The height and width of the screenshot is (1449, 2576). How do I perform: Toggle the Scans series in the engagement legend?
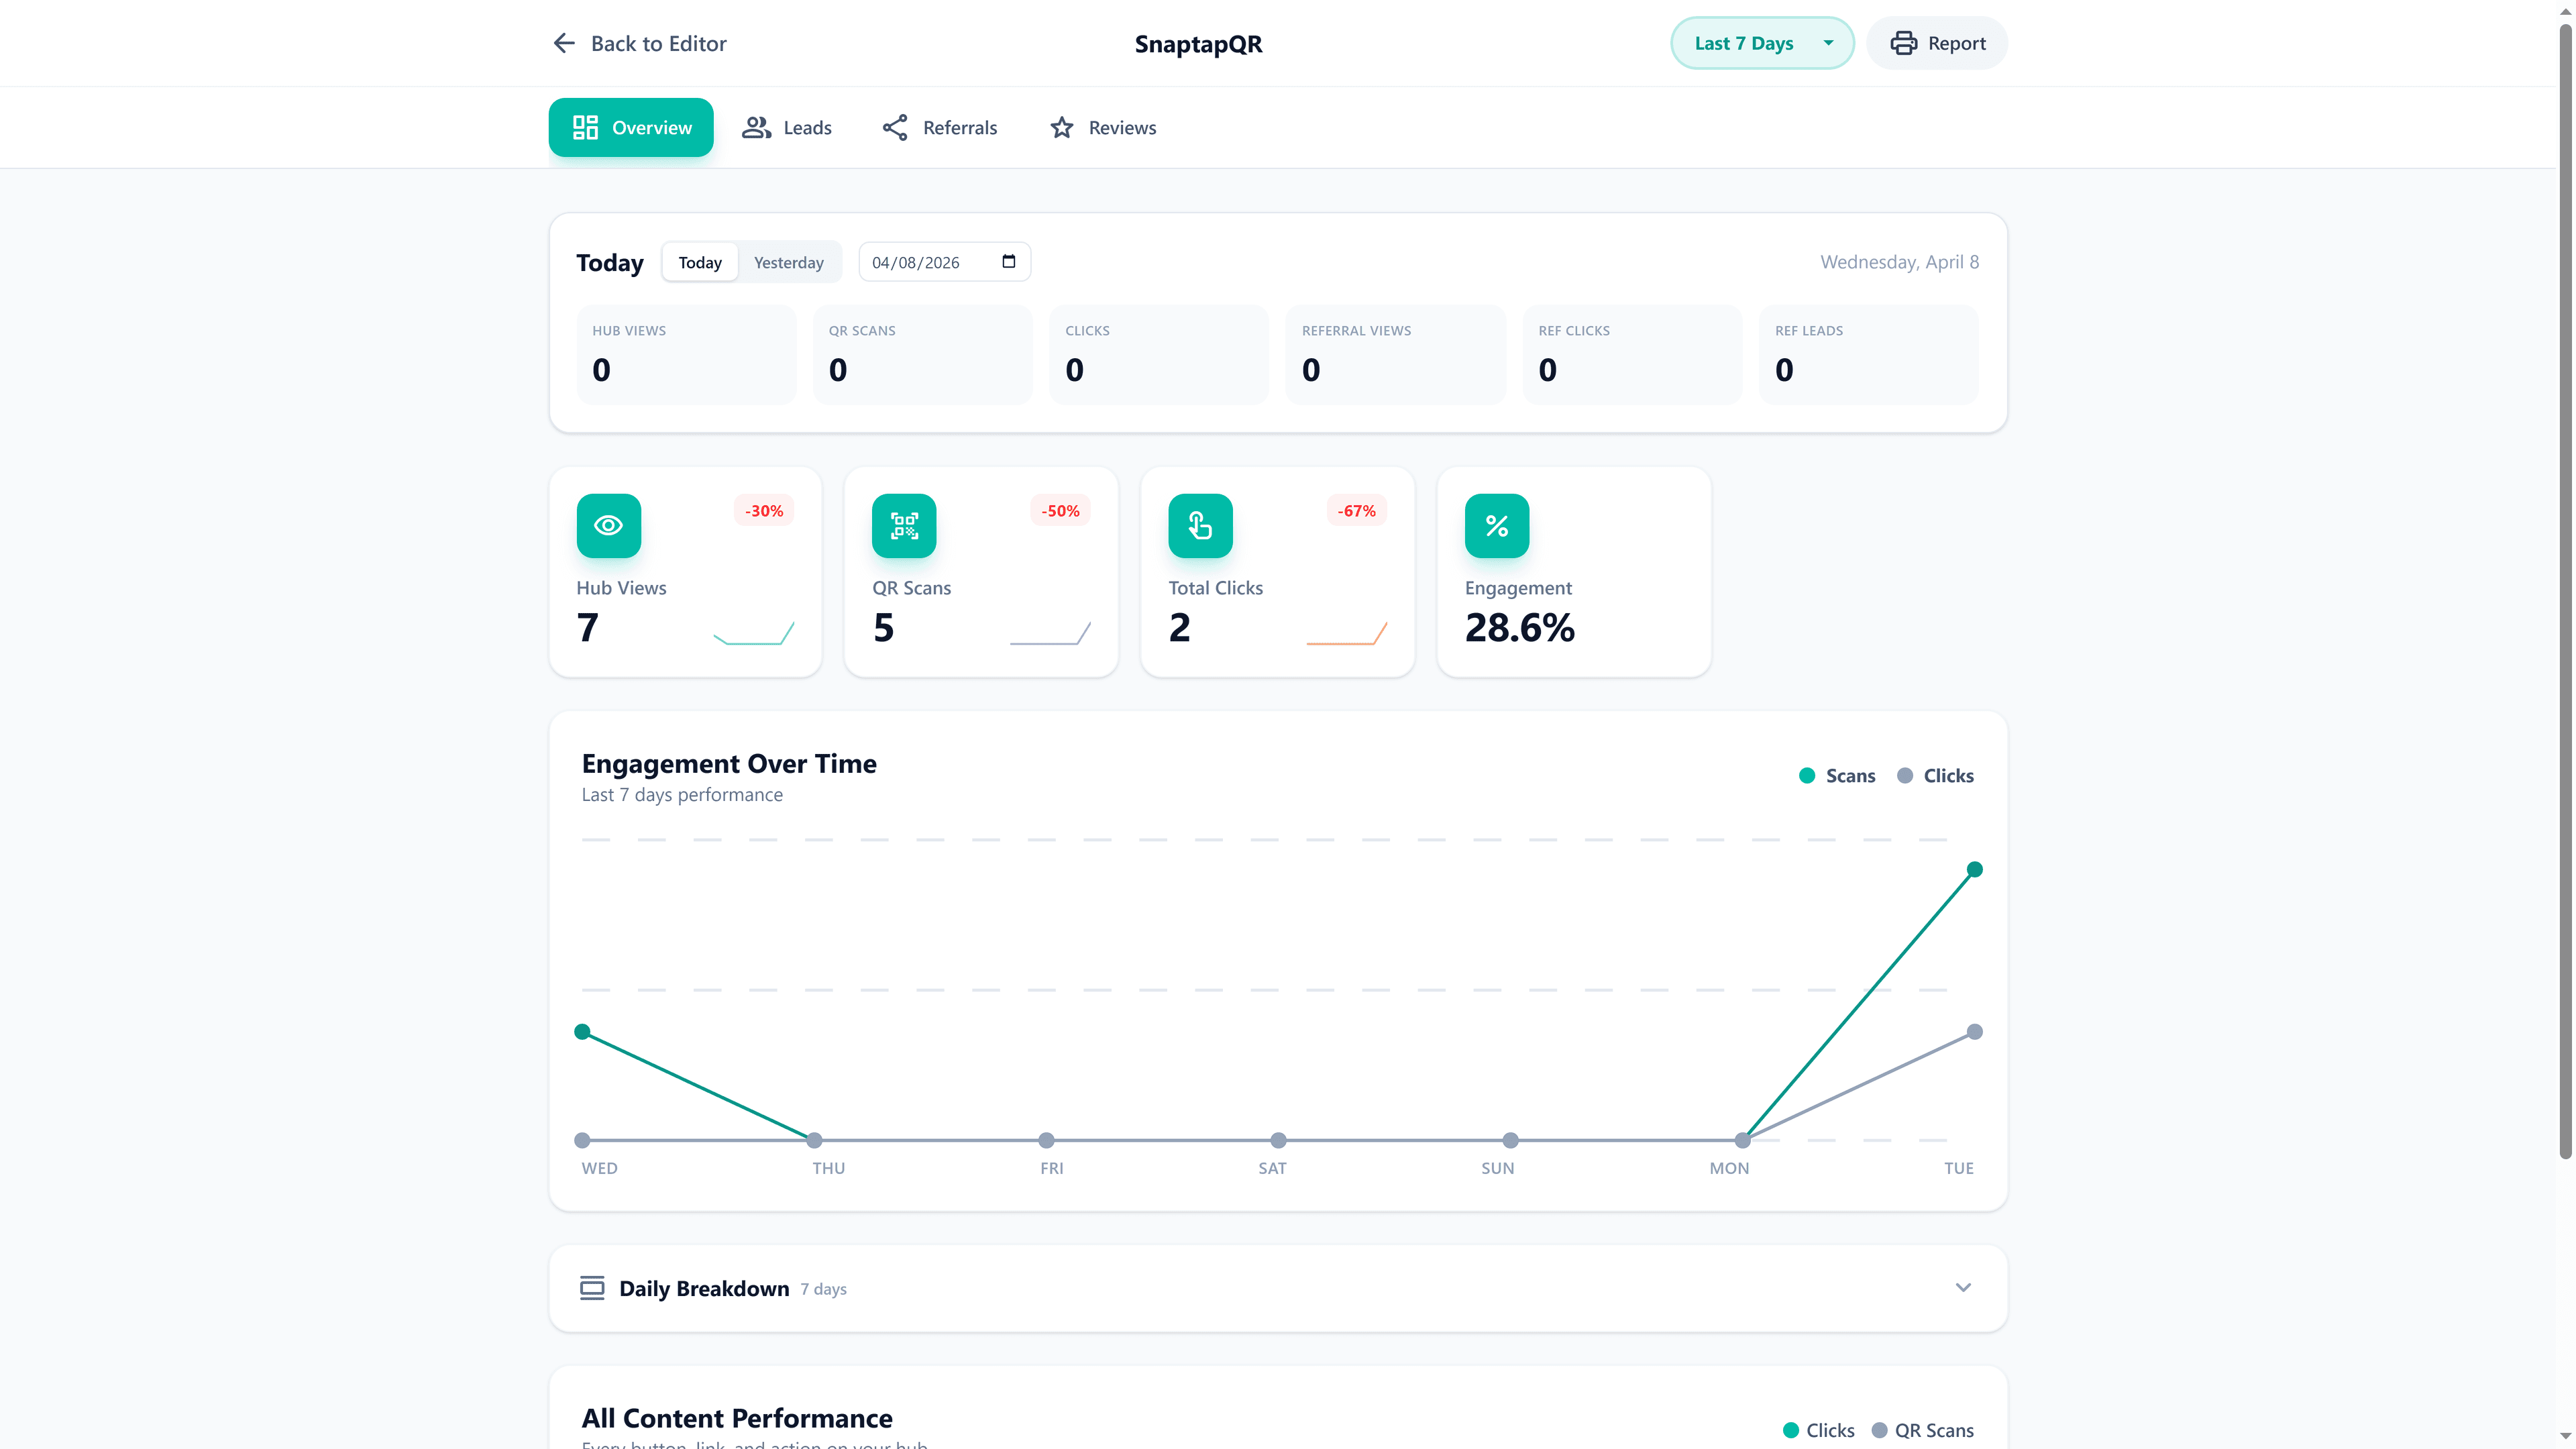(1836, 775)
